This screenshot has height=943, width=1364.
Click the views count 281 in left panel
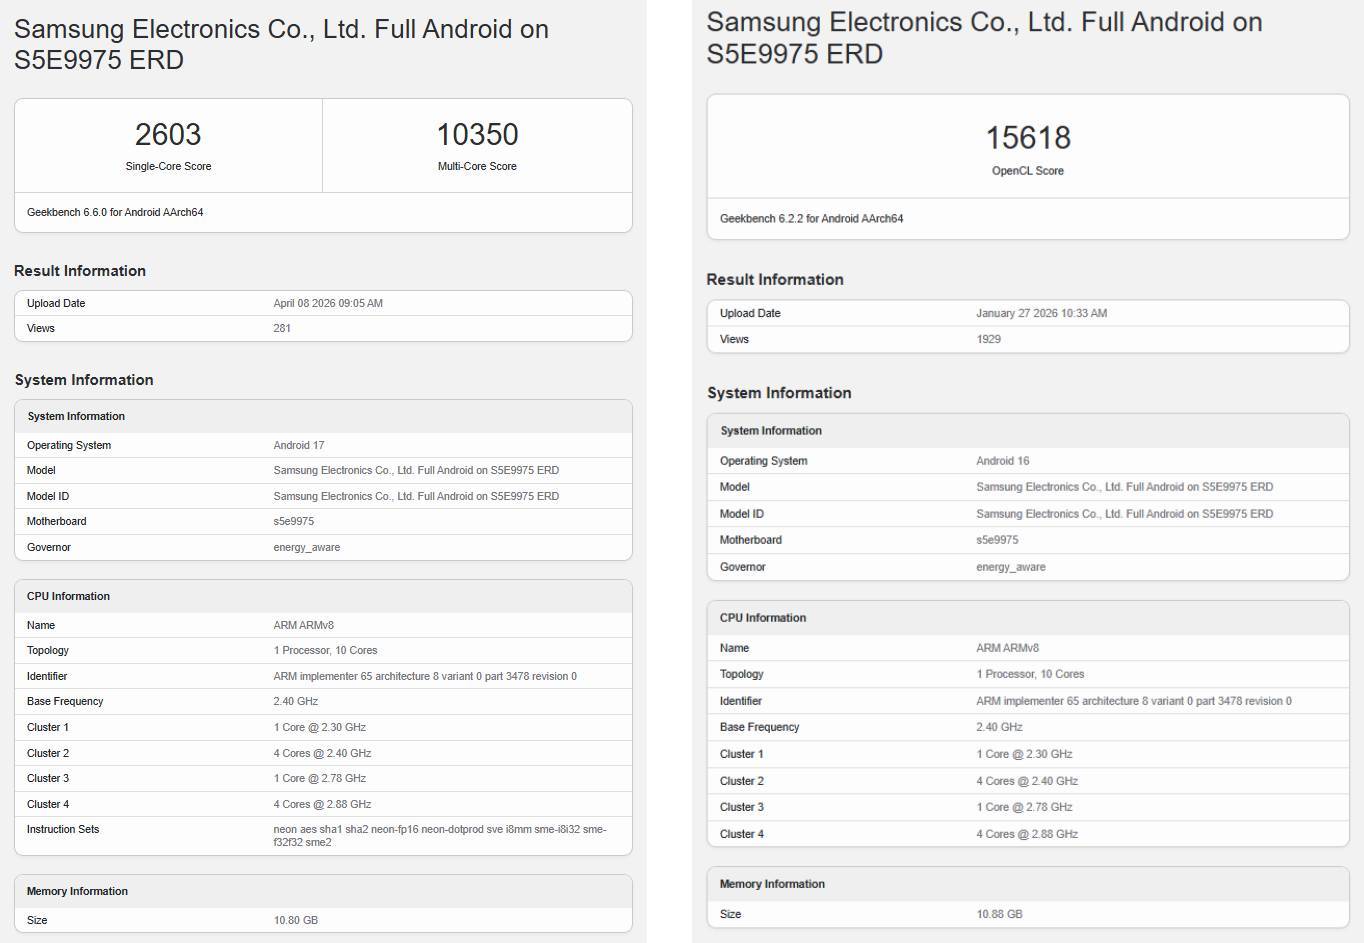282,328
